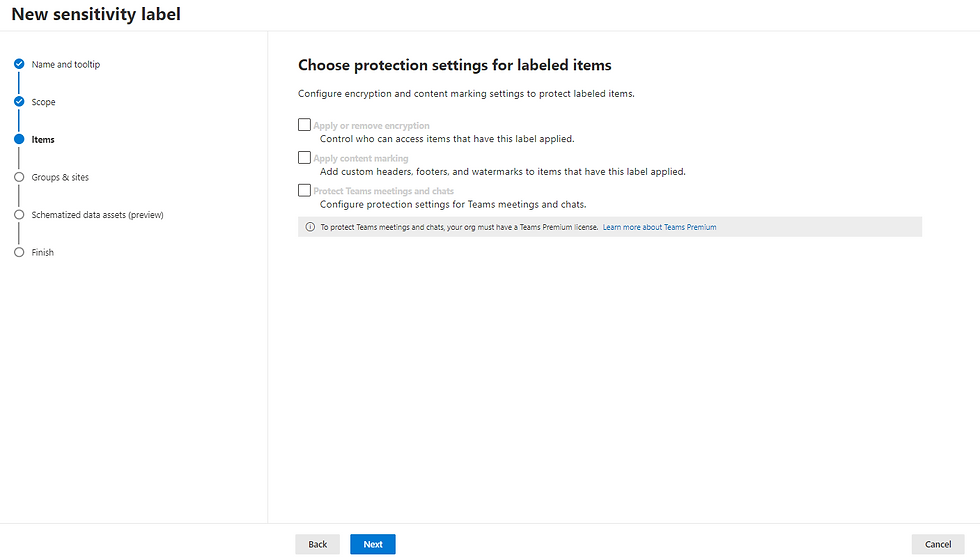This screenshot has width=980, height=560.
Task: Jump to Schematized data assets (preview) step
Action: pyautogui.click(x=98, y=215)
